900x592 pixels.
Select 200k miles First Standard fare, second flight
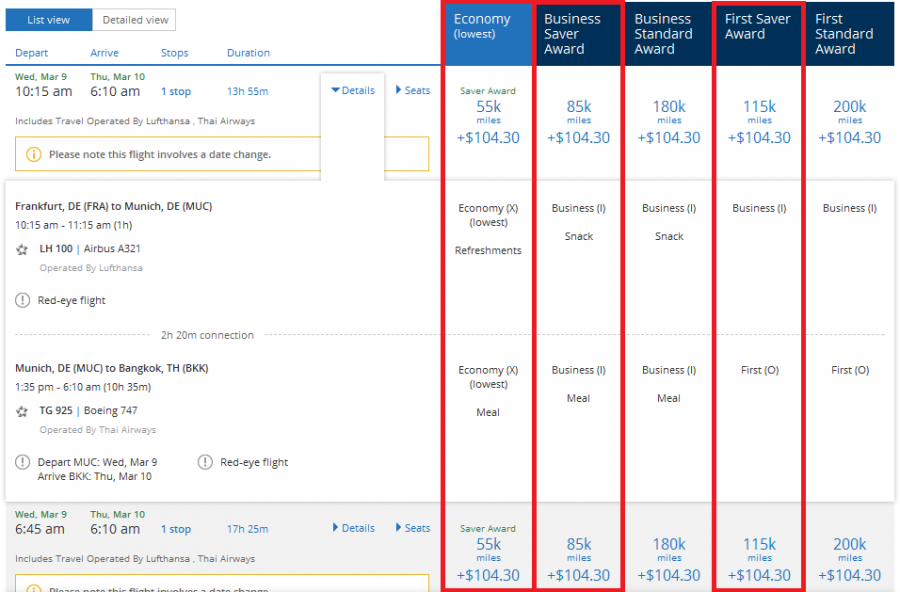(849, 559)
